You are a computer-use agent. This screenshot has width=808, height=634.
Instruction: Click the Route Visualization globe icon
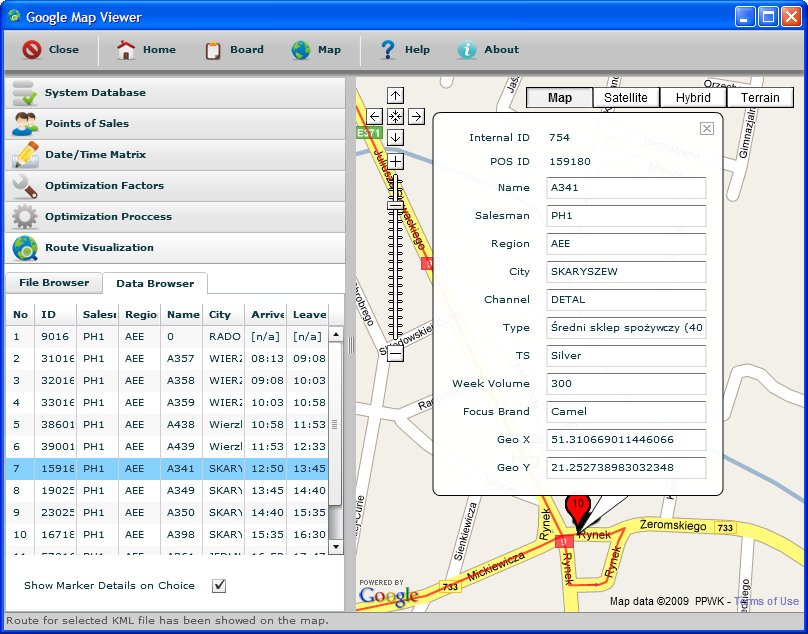click(x=25, y=248)
